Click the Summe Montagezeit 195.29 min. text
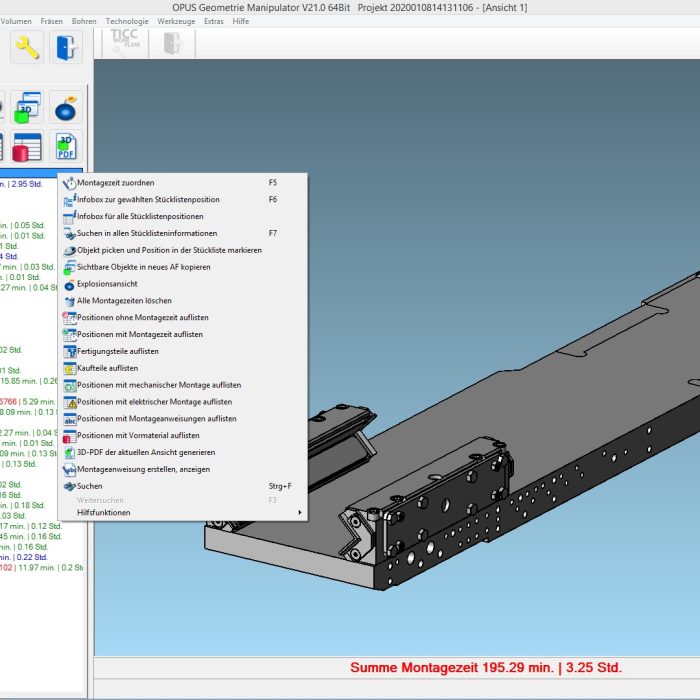700x700 pixels. click(x=486, y=667)
